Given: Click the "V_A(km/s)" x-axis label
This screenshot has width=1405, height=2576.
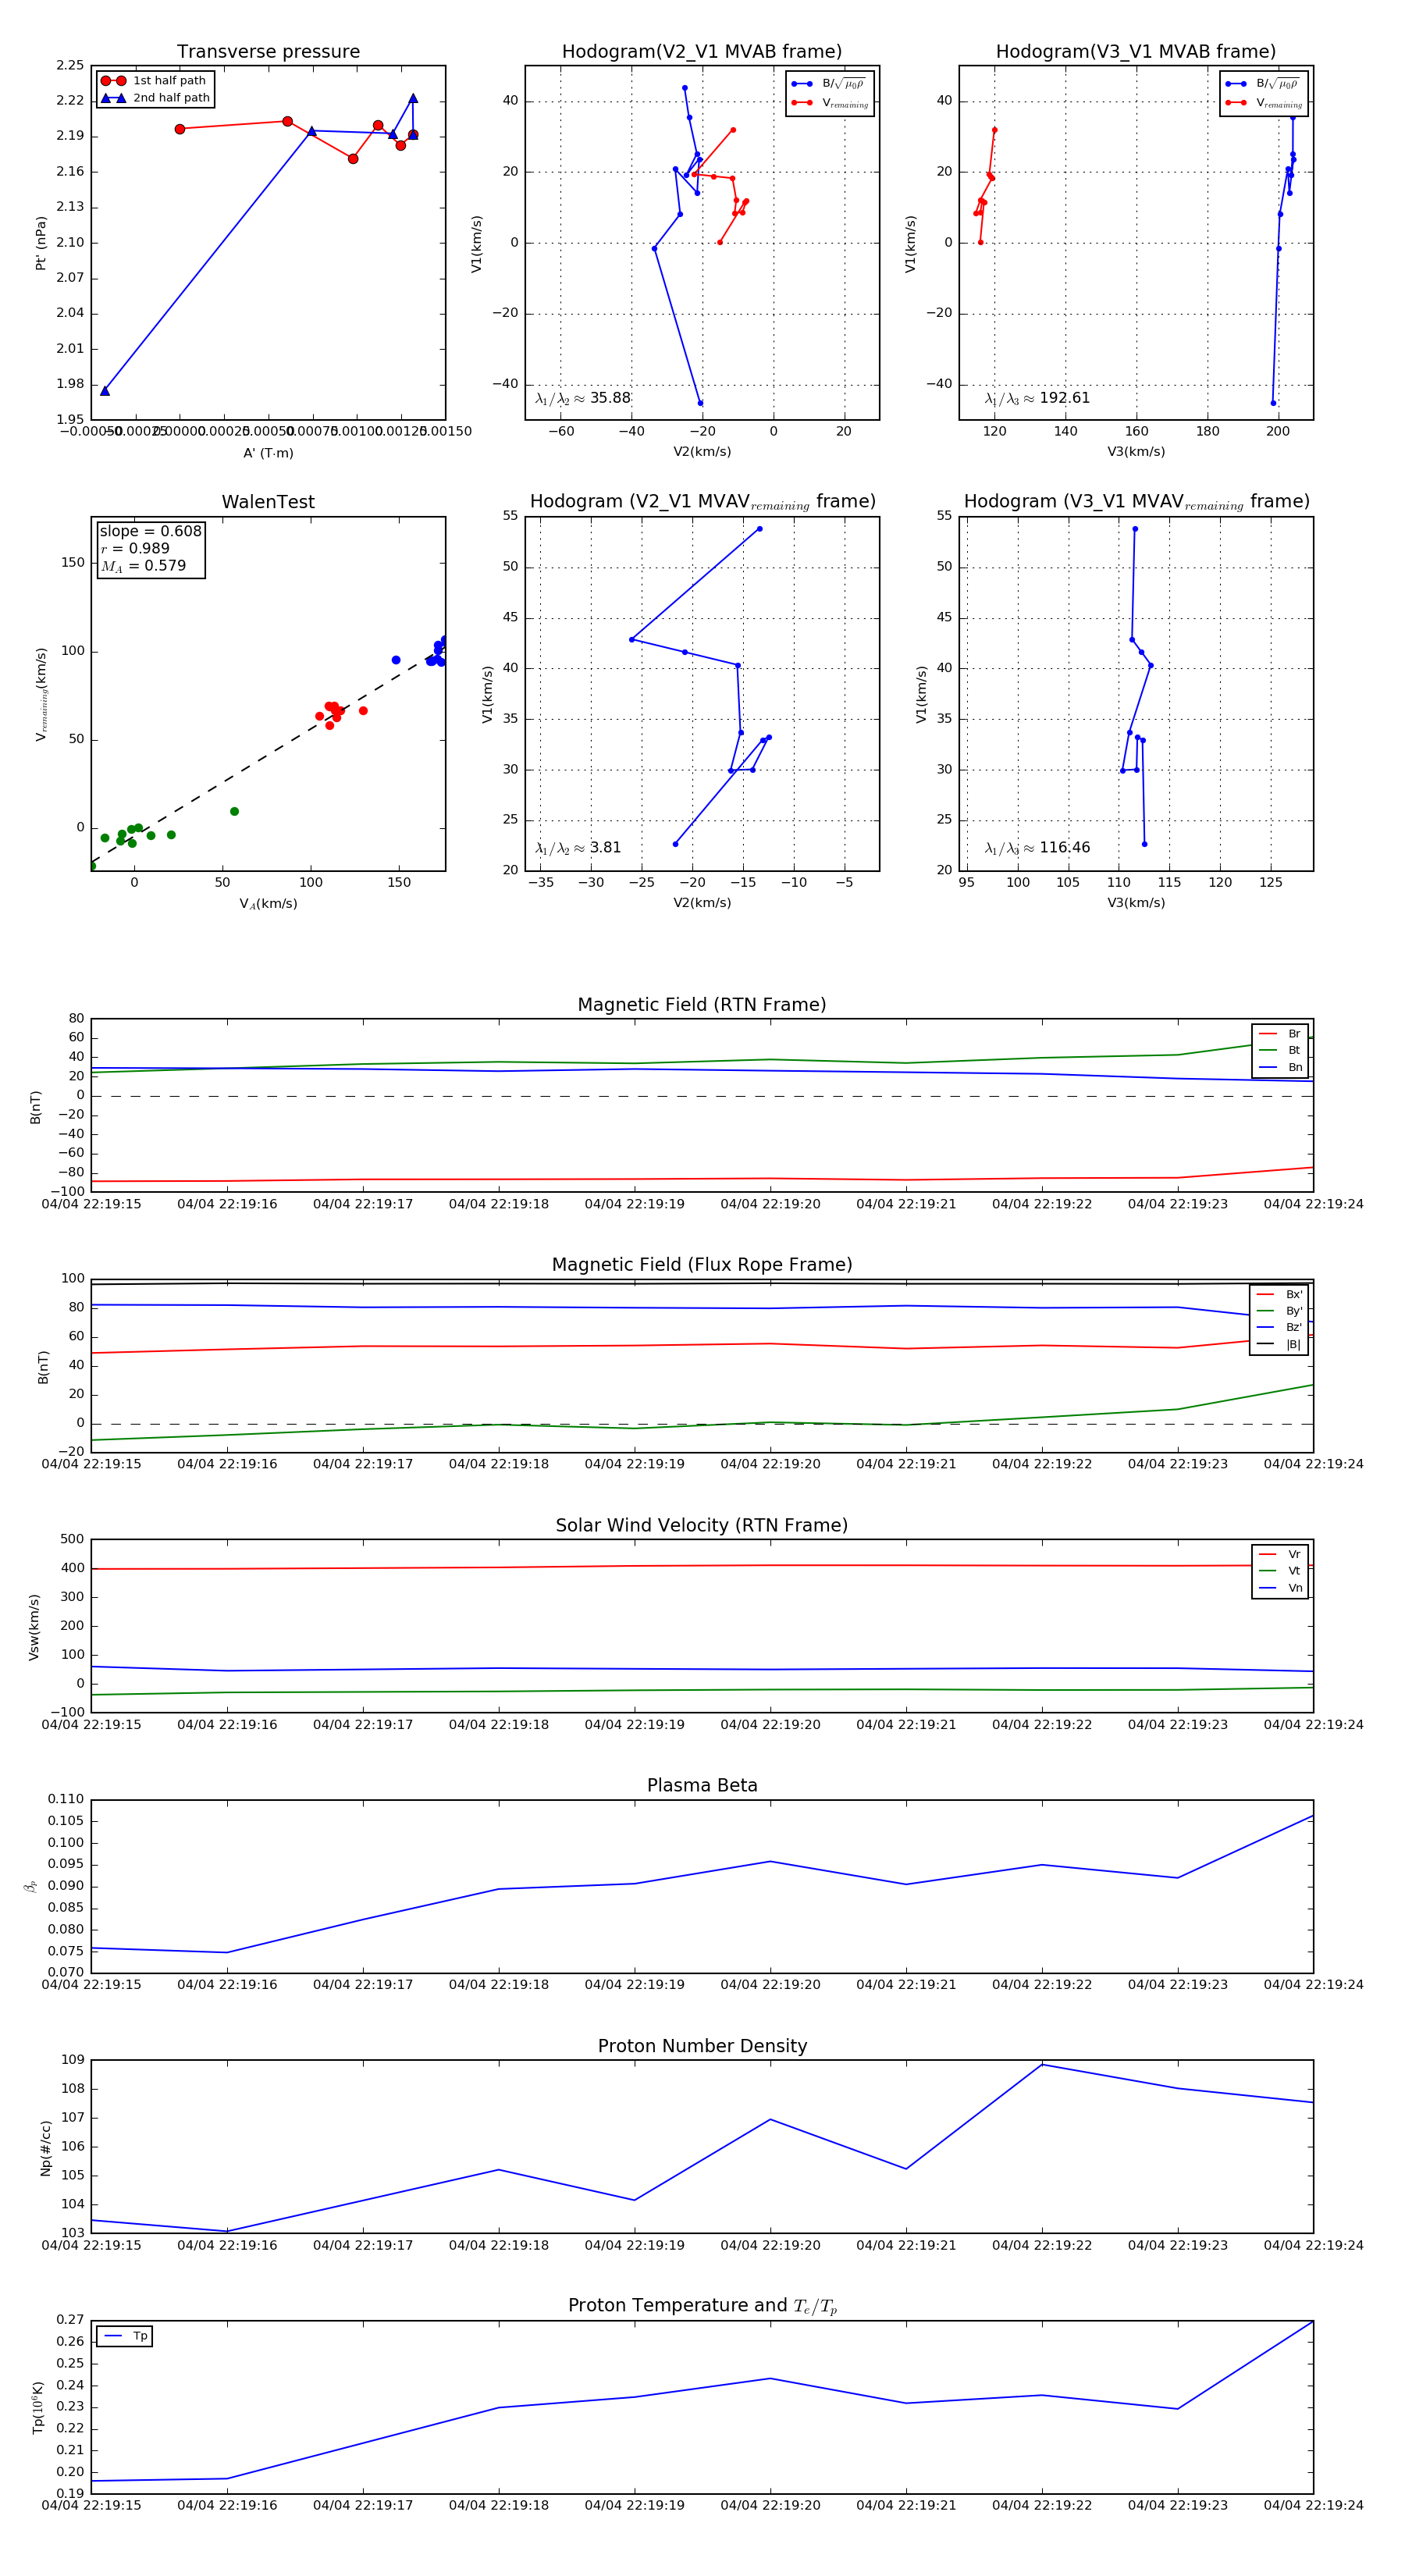Looking at the screenshot, I should click(x=268, y=904).
